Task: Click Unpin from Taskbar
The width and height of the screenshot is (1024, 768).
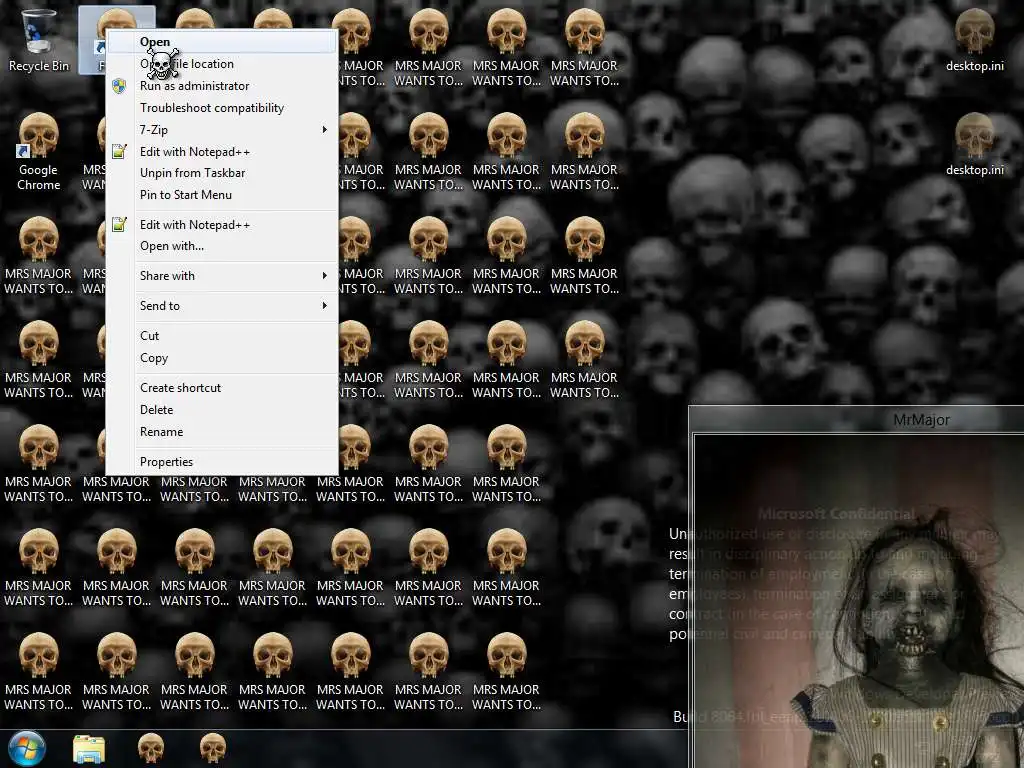Action: click(x=222, y=173)
